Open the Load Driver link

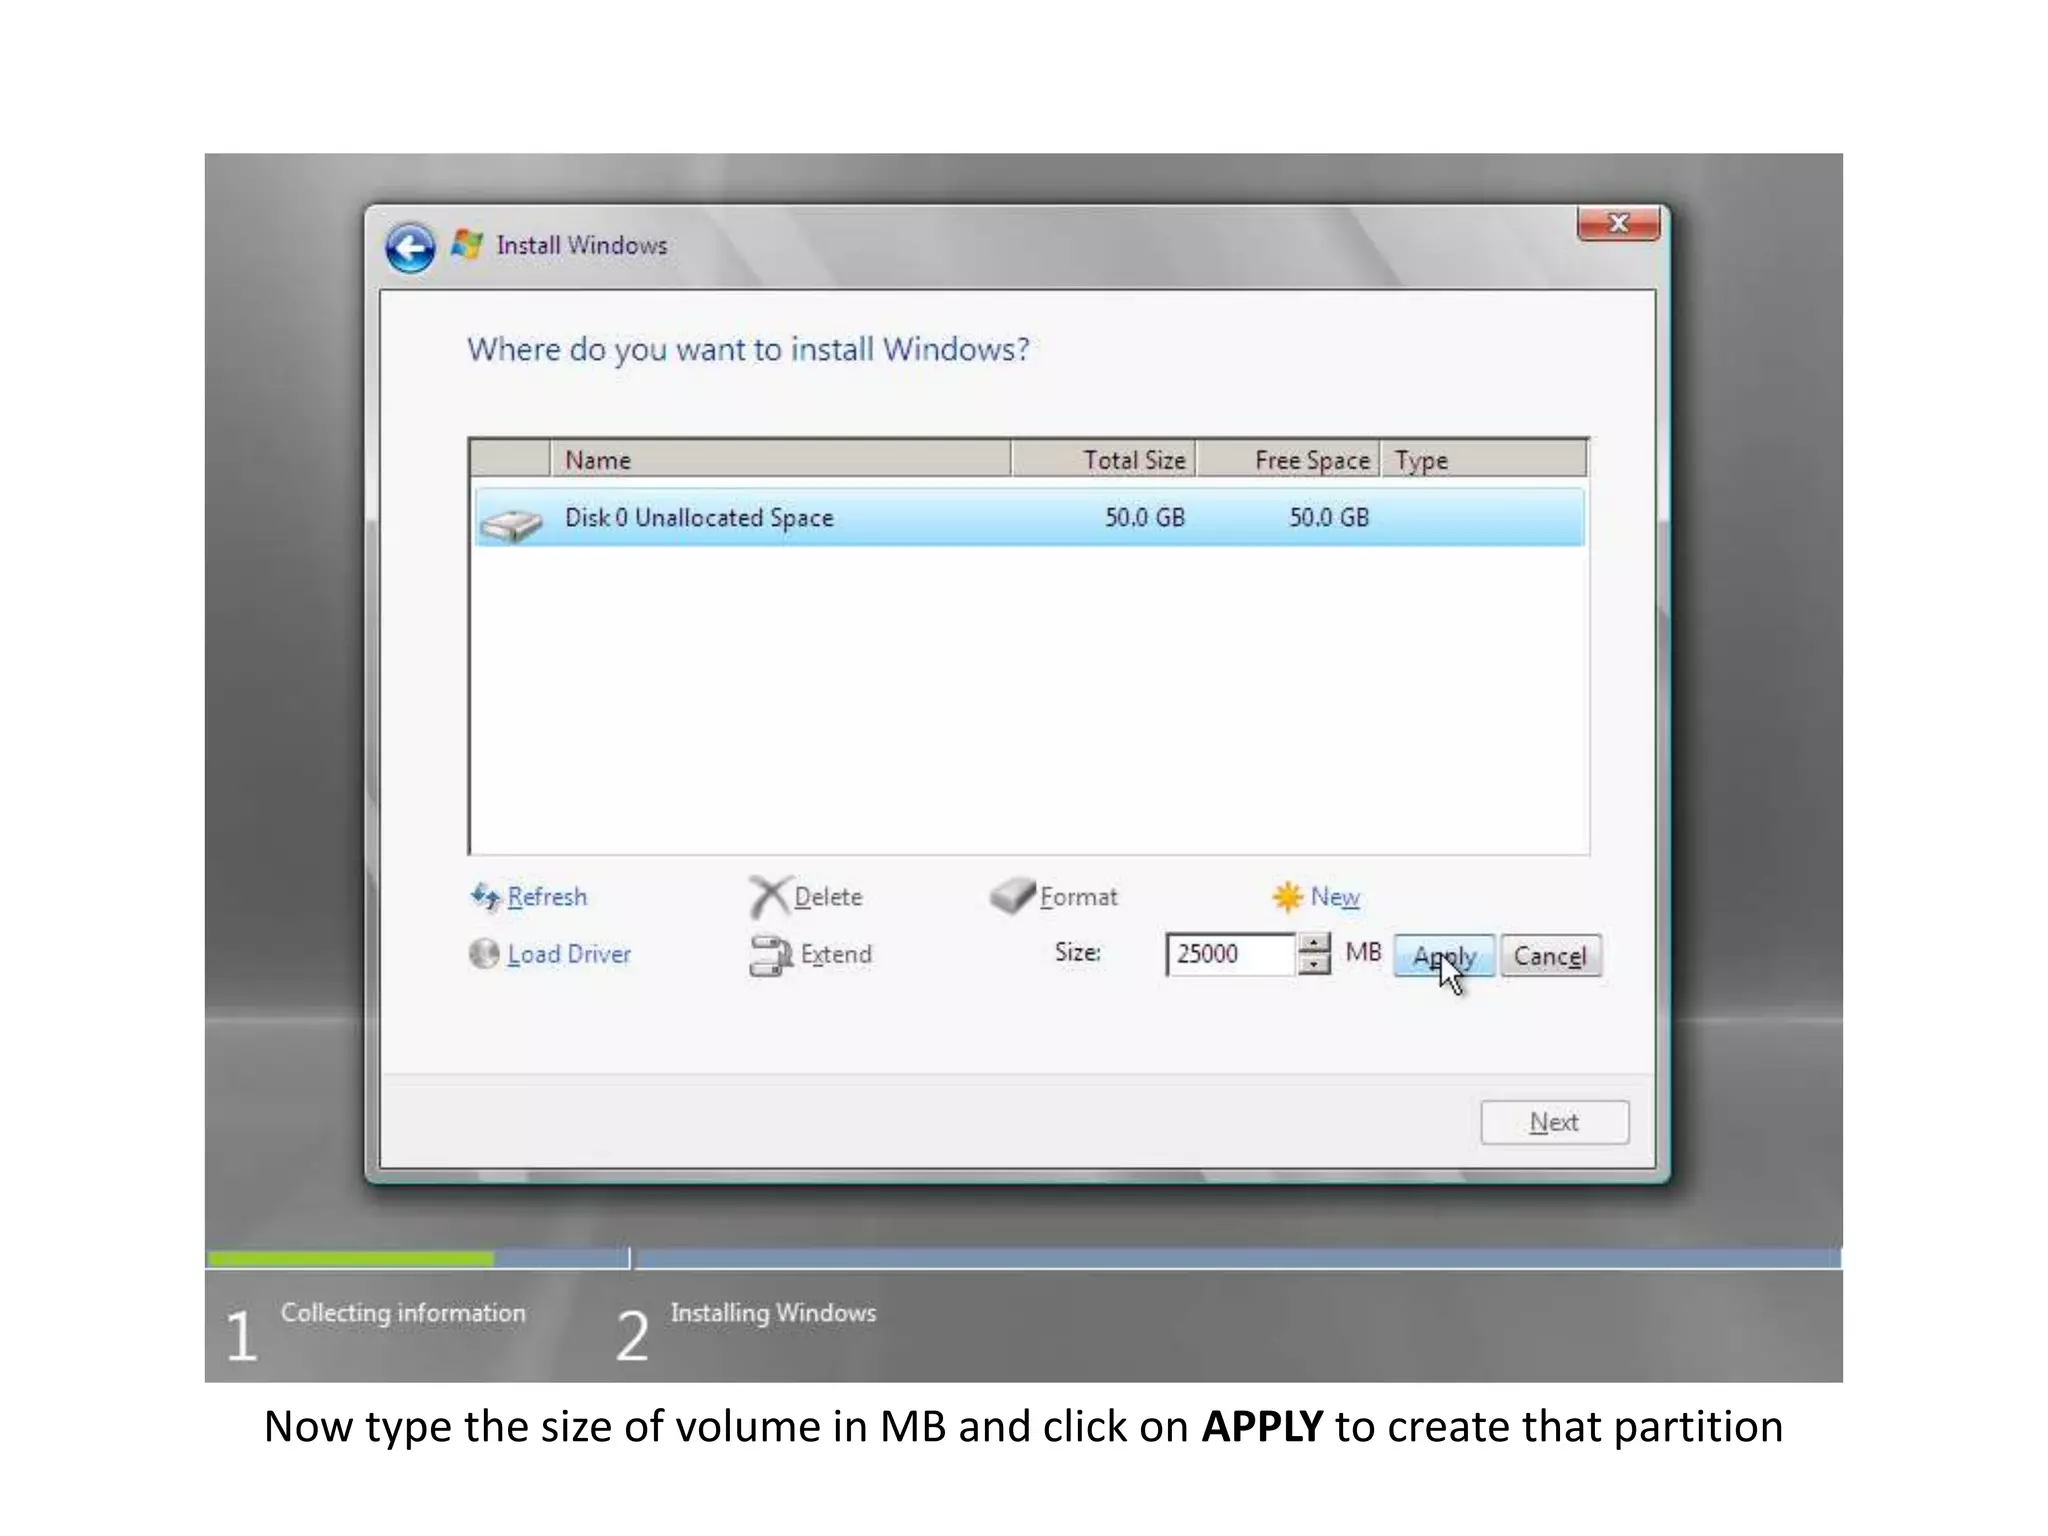click(x=569, y=954)
